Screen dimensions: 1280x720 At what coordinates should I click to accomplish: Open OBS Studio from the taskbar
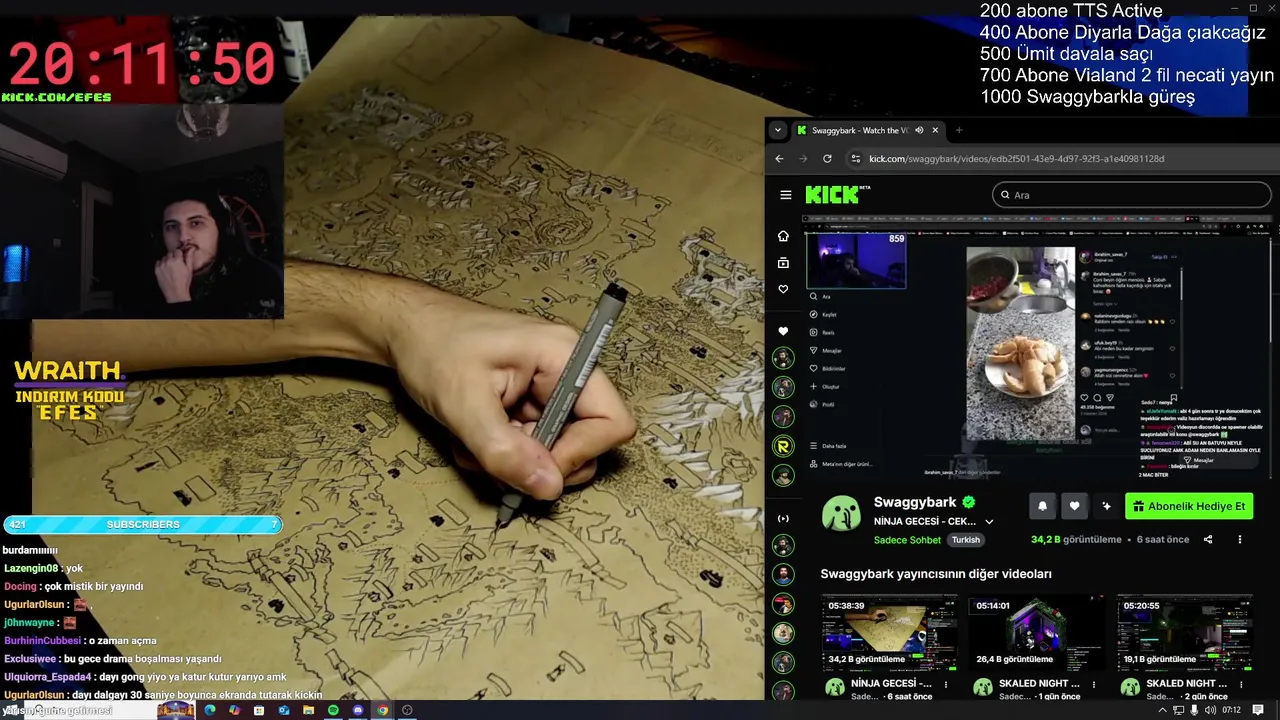point(407,710)
